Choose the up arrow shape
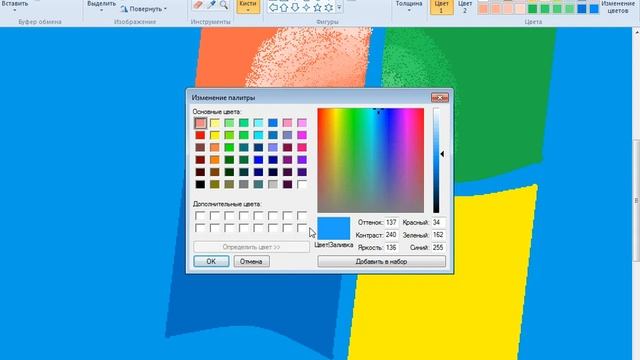This screenshot has height=360, width=640. pyautogui.click(x=284, y=7)
